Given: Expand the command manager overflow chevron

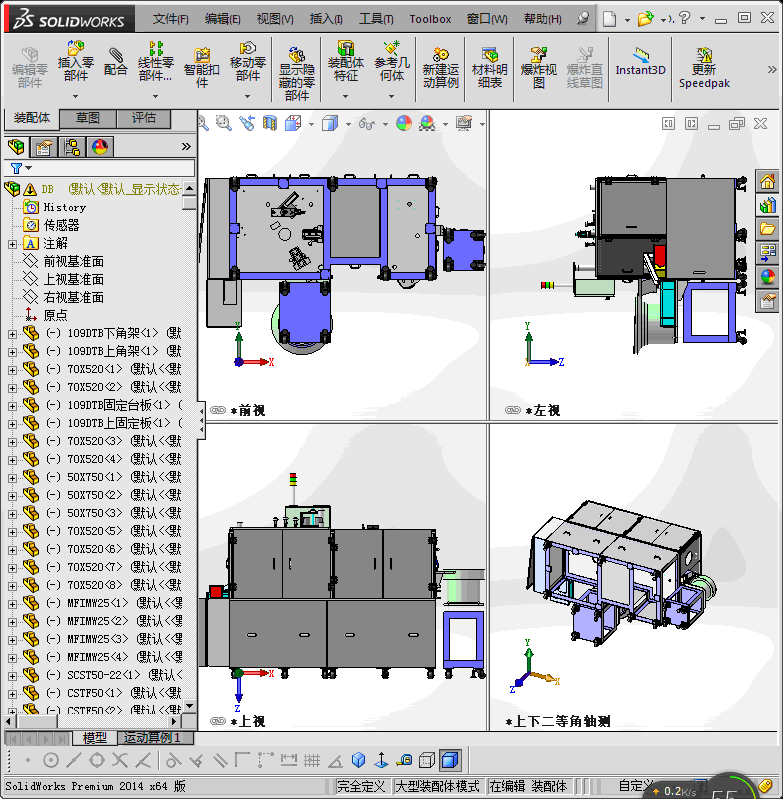Looking at the screenshot, I should pos(772,69).
